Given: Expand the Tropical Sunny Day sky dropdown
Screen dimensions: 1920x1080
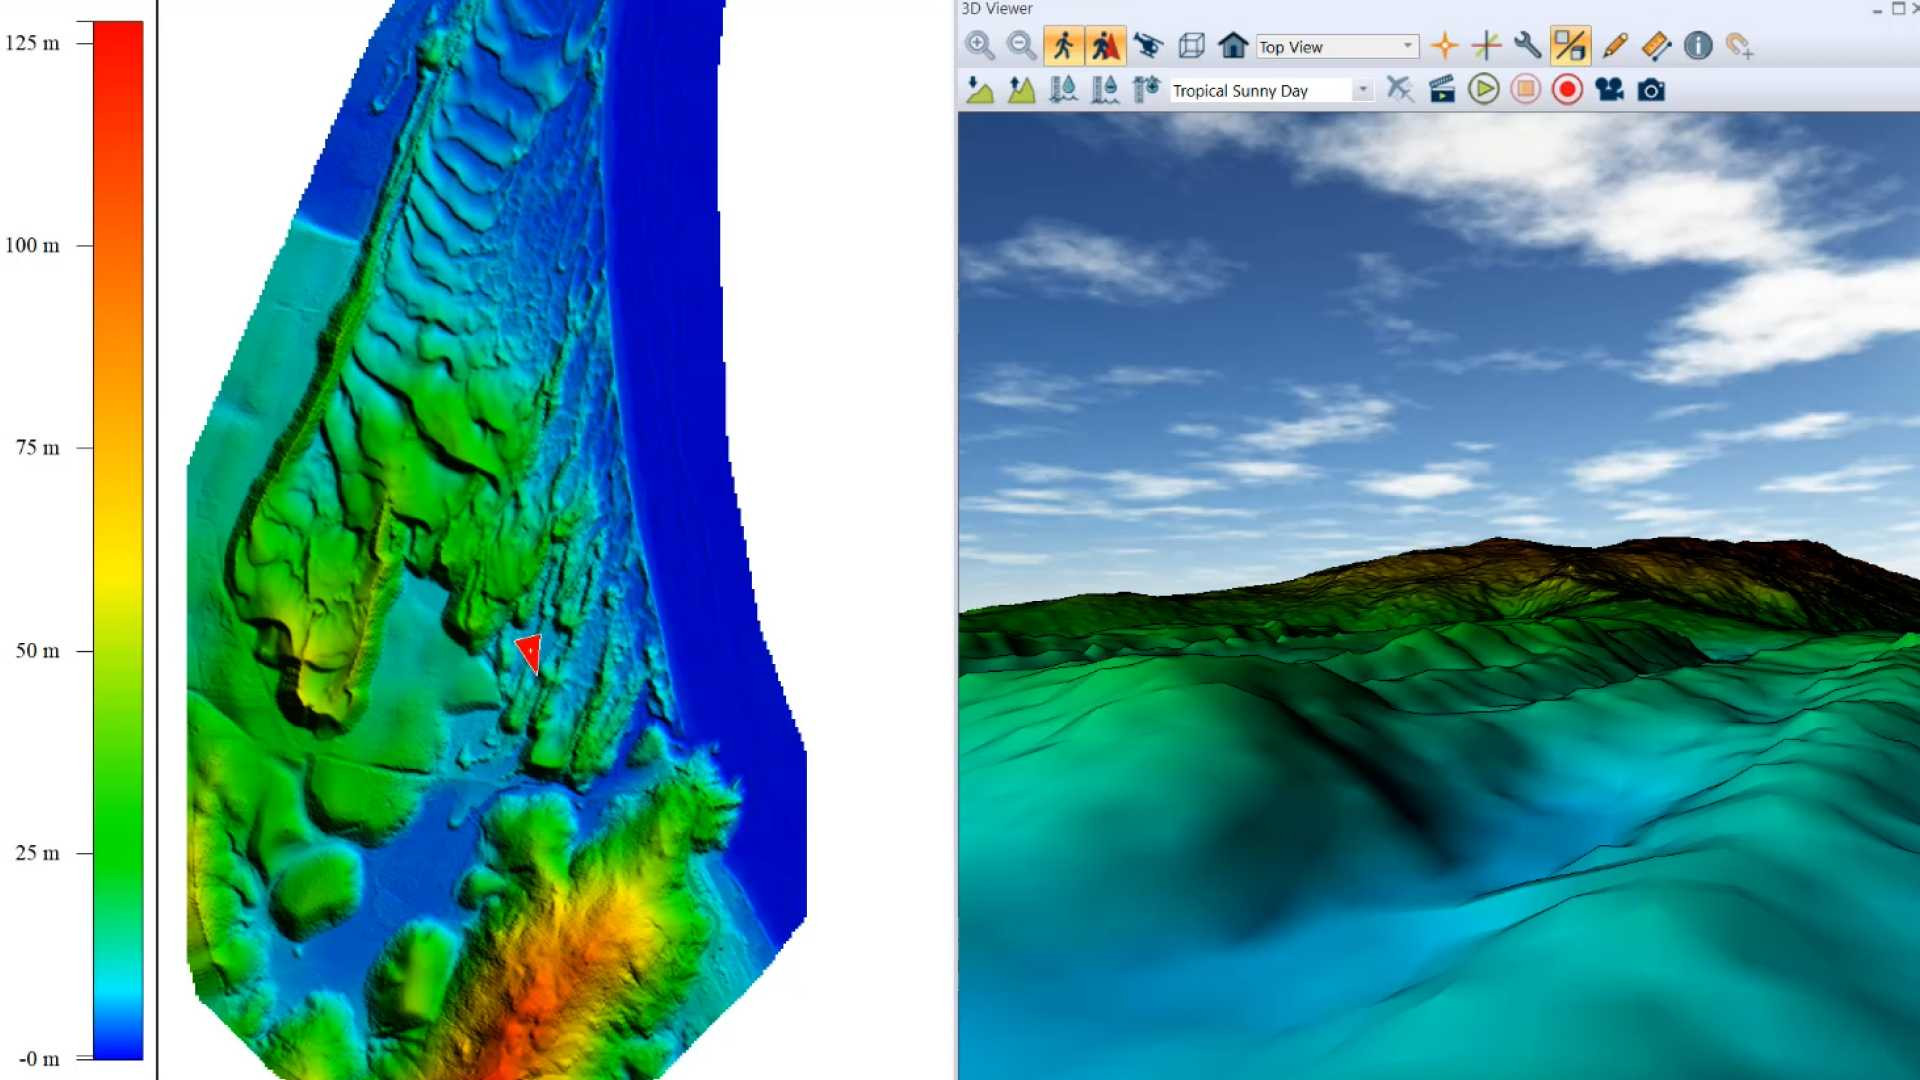Looking at the screenshot, I should click(x=1362, y=90).
